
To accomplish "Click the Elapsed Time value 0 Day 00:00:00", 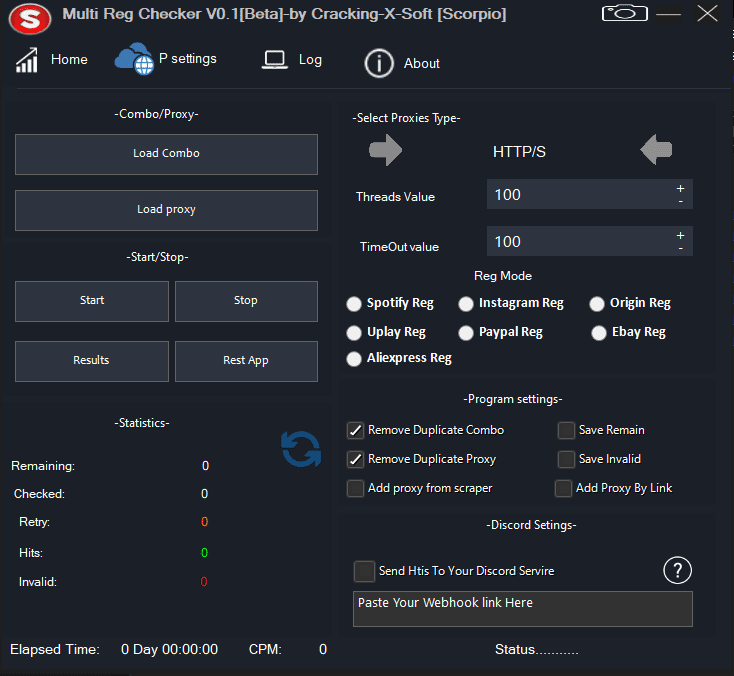I will [169, 649].
